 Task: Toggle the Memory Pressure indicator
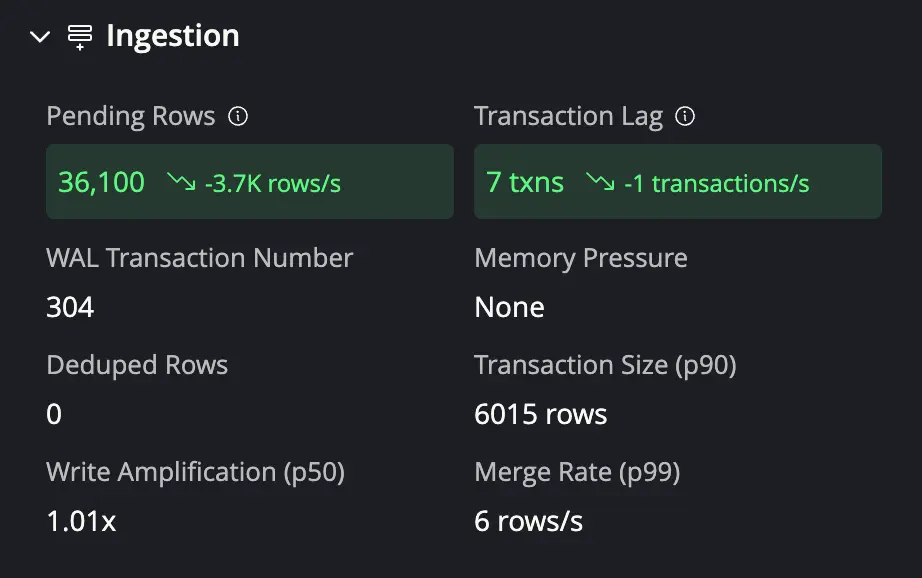click(580, 258)
